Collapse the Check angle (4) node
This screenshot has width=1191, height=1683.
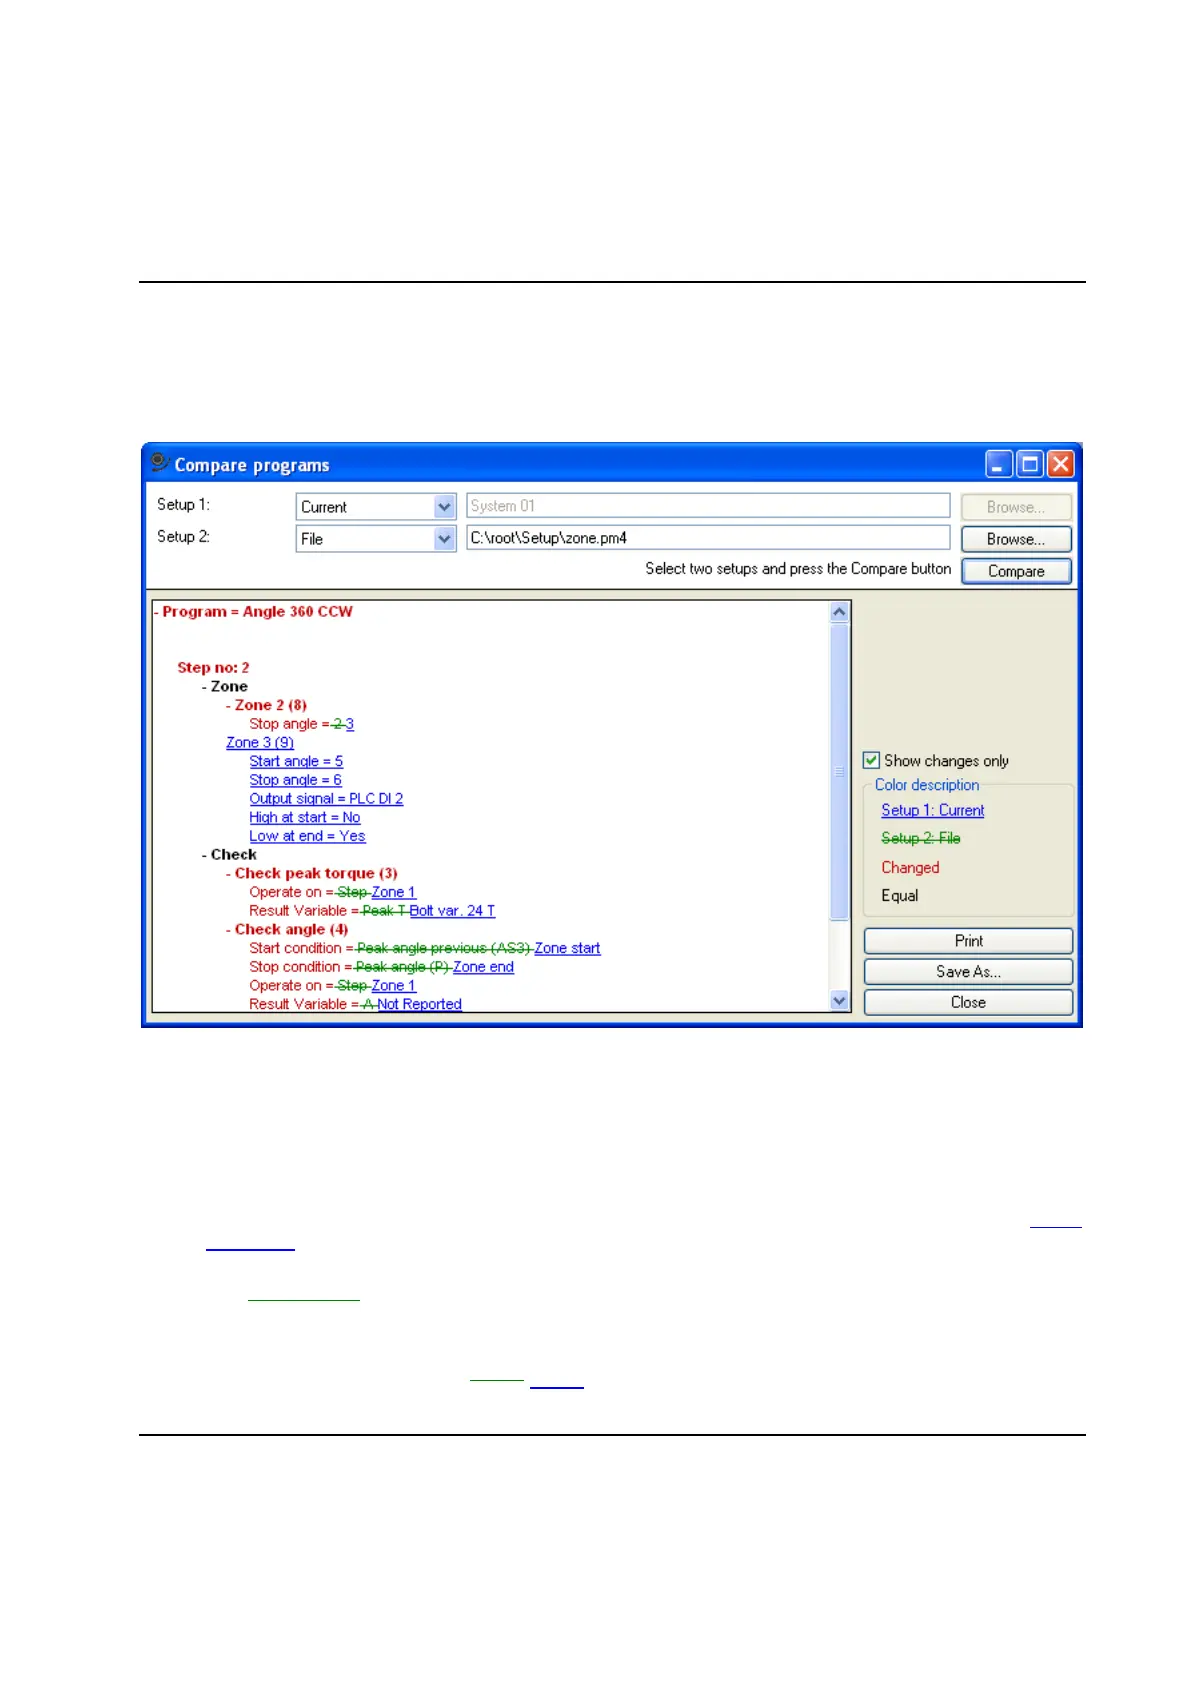click(229, 929)
